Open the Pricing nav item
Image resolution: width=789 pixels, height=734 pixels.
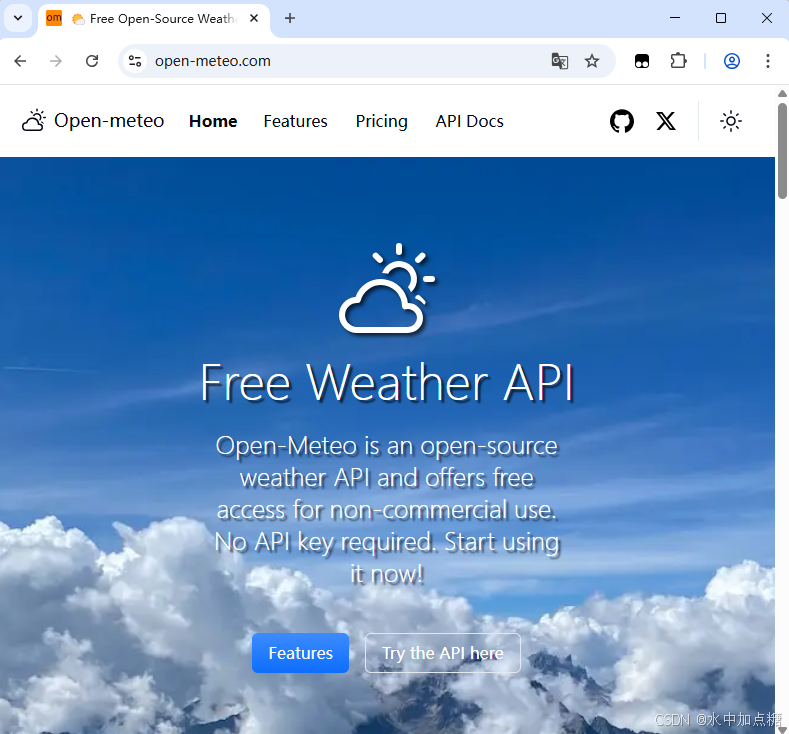(381, 121)
